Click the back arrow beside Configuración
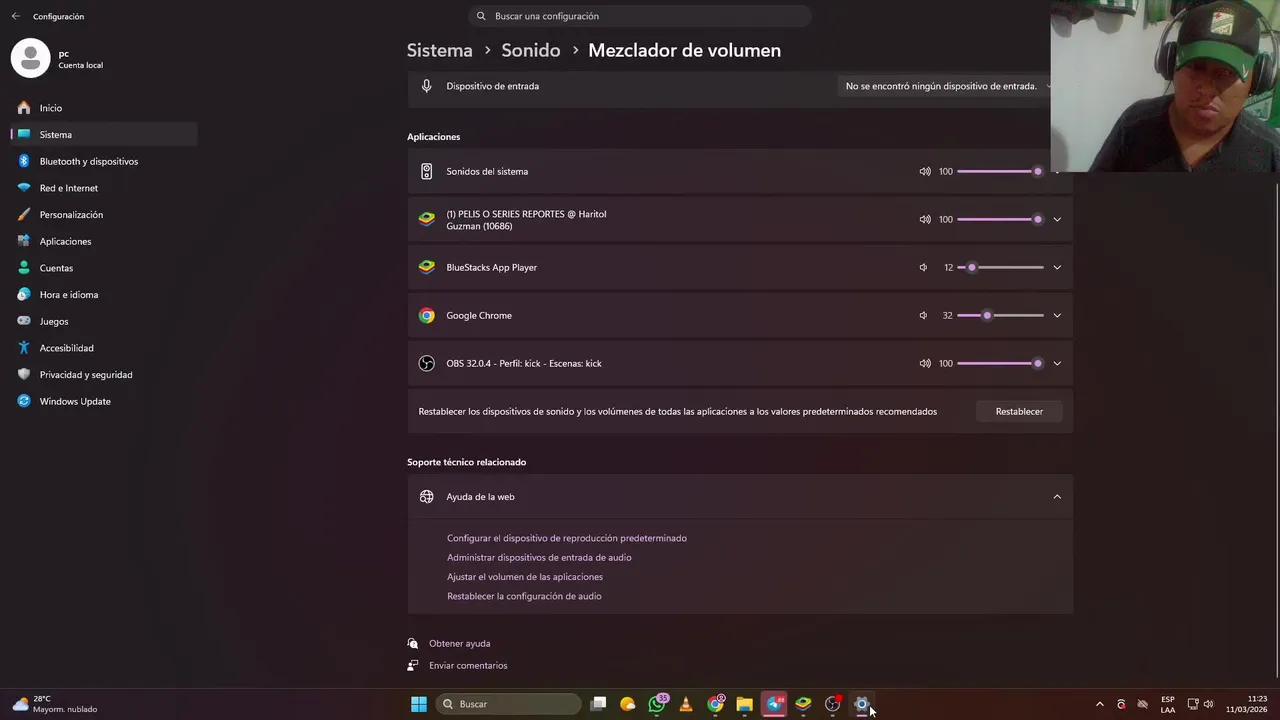The image size is (1280, 720). [15, 16]
